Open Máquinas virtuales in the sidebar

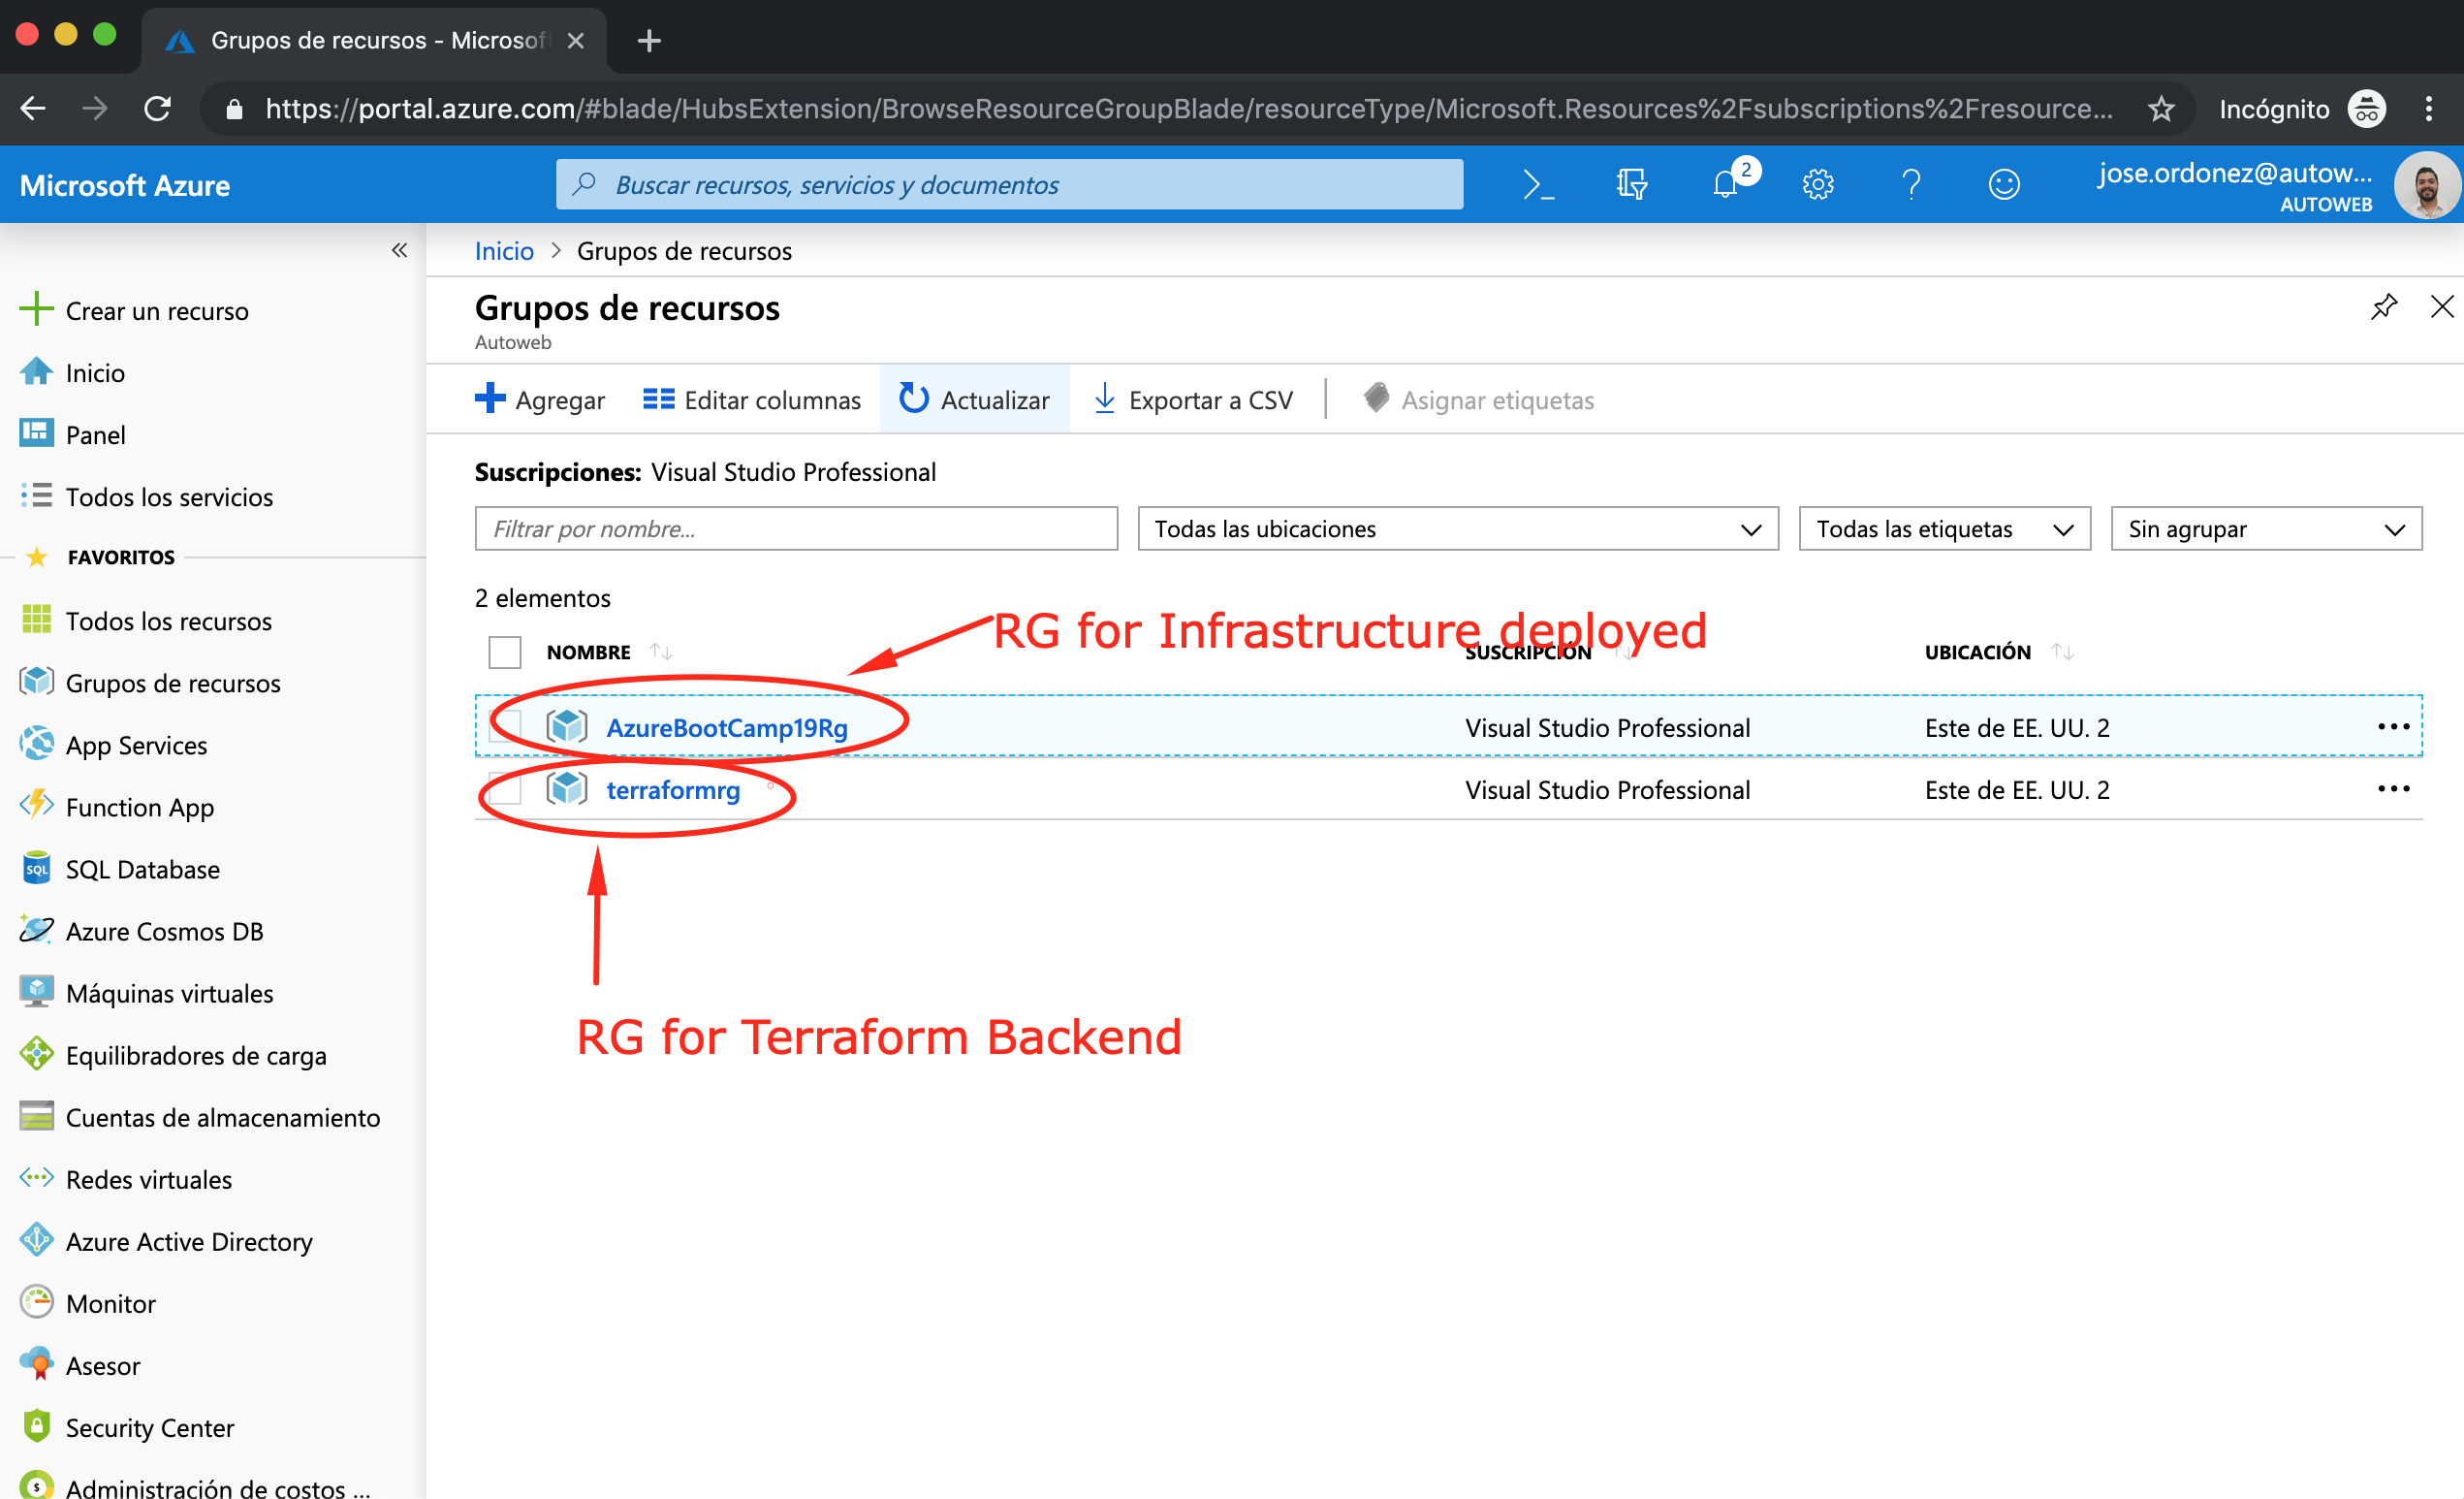[x=169, y=993]
